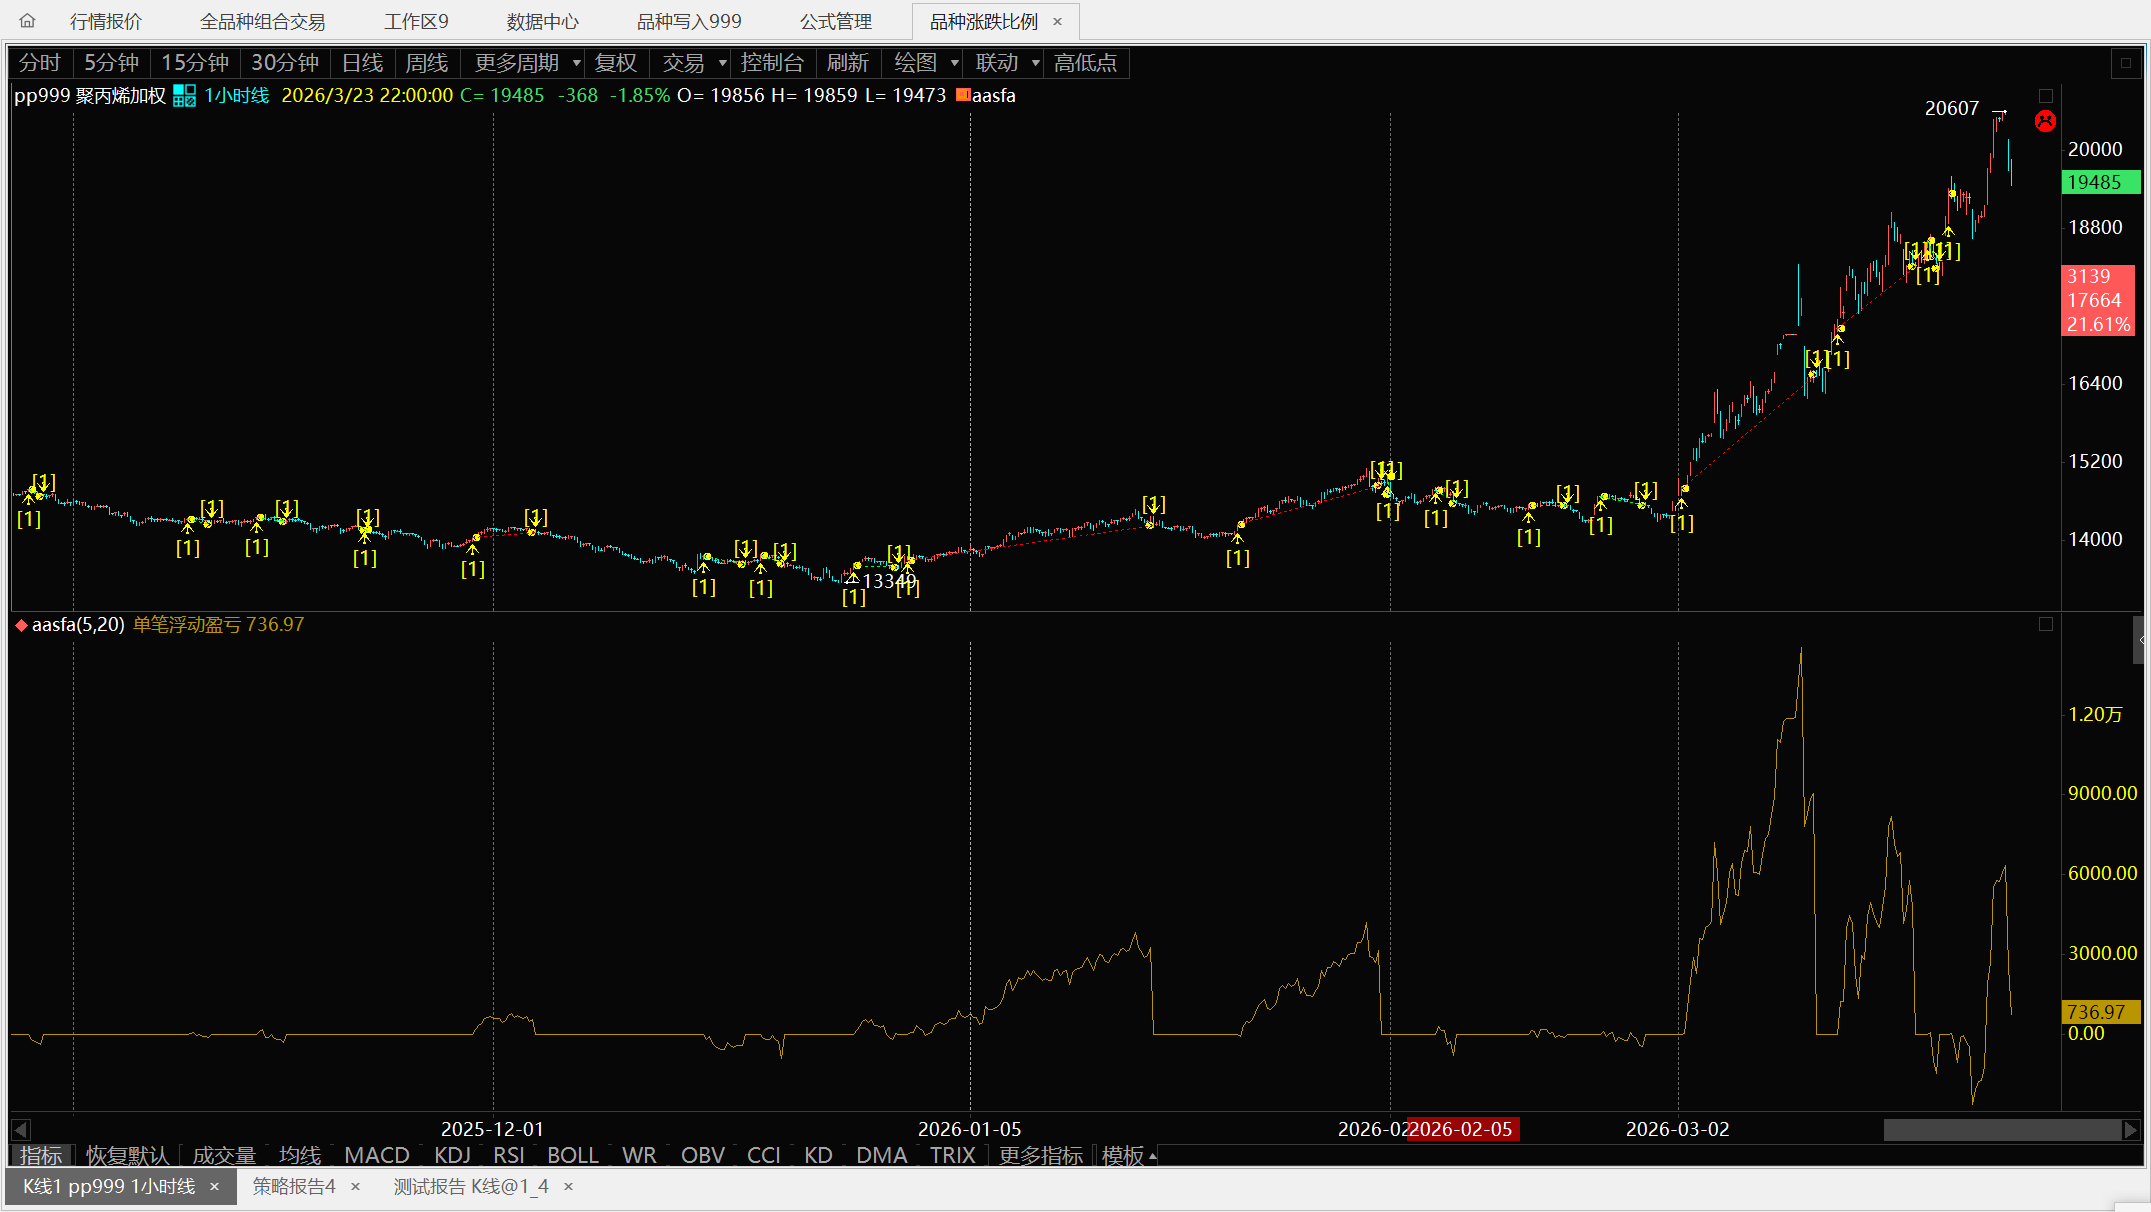Select the MACD indicator button
The width and height of the screenshot is (2151, 1212).
[376, 1156]
